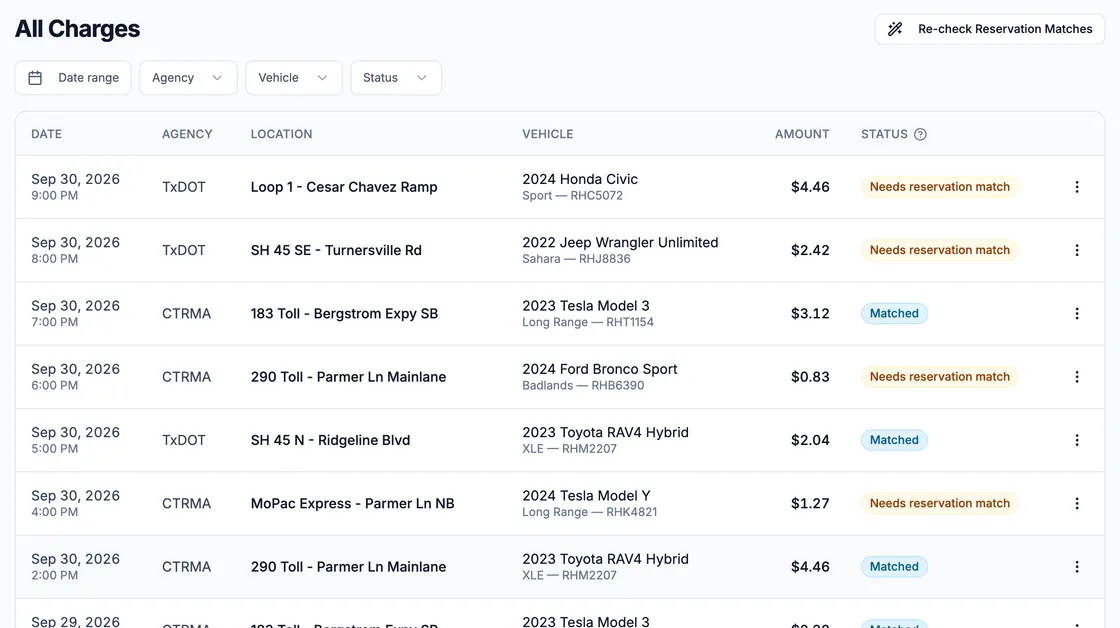Click Needs reservation match badge for Tesla Model Y
1120x628 pixels.
[x=939, y=504]
